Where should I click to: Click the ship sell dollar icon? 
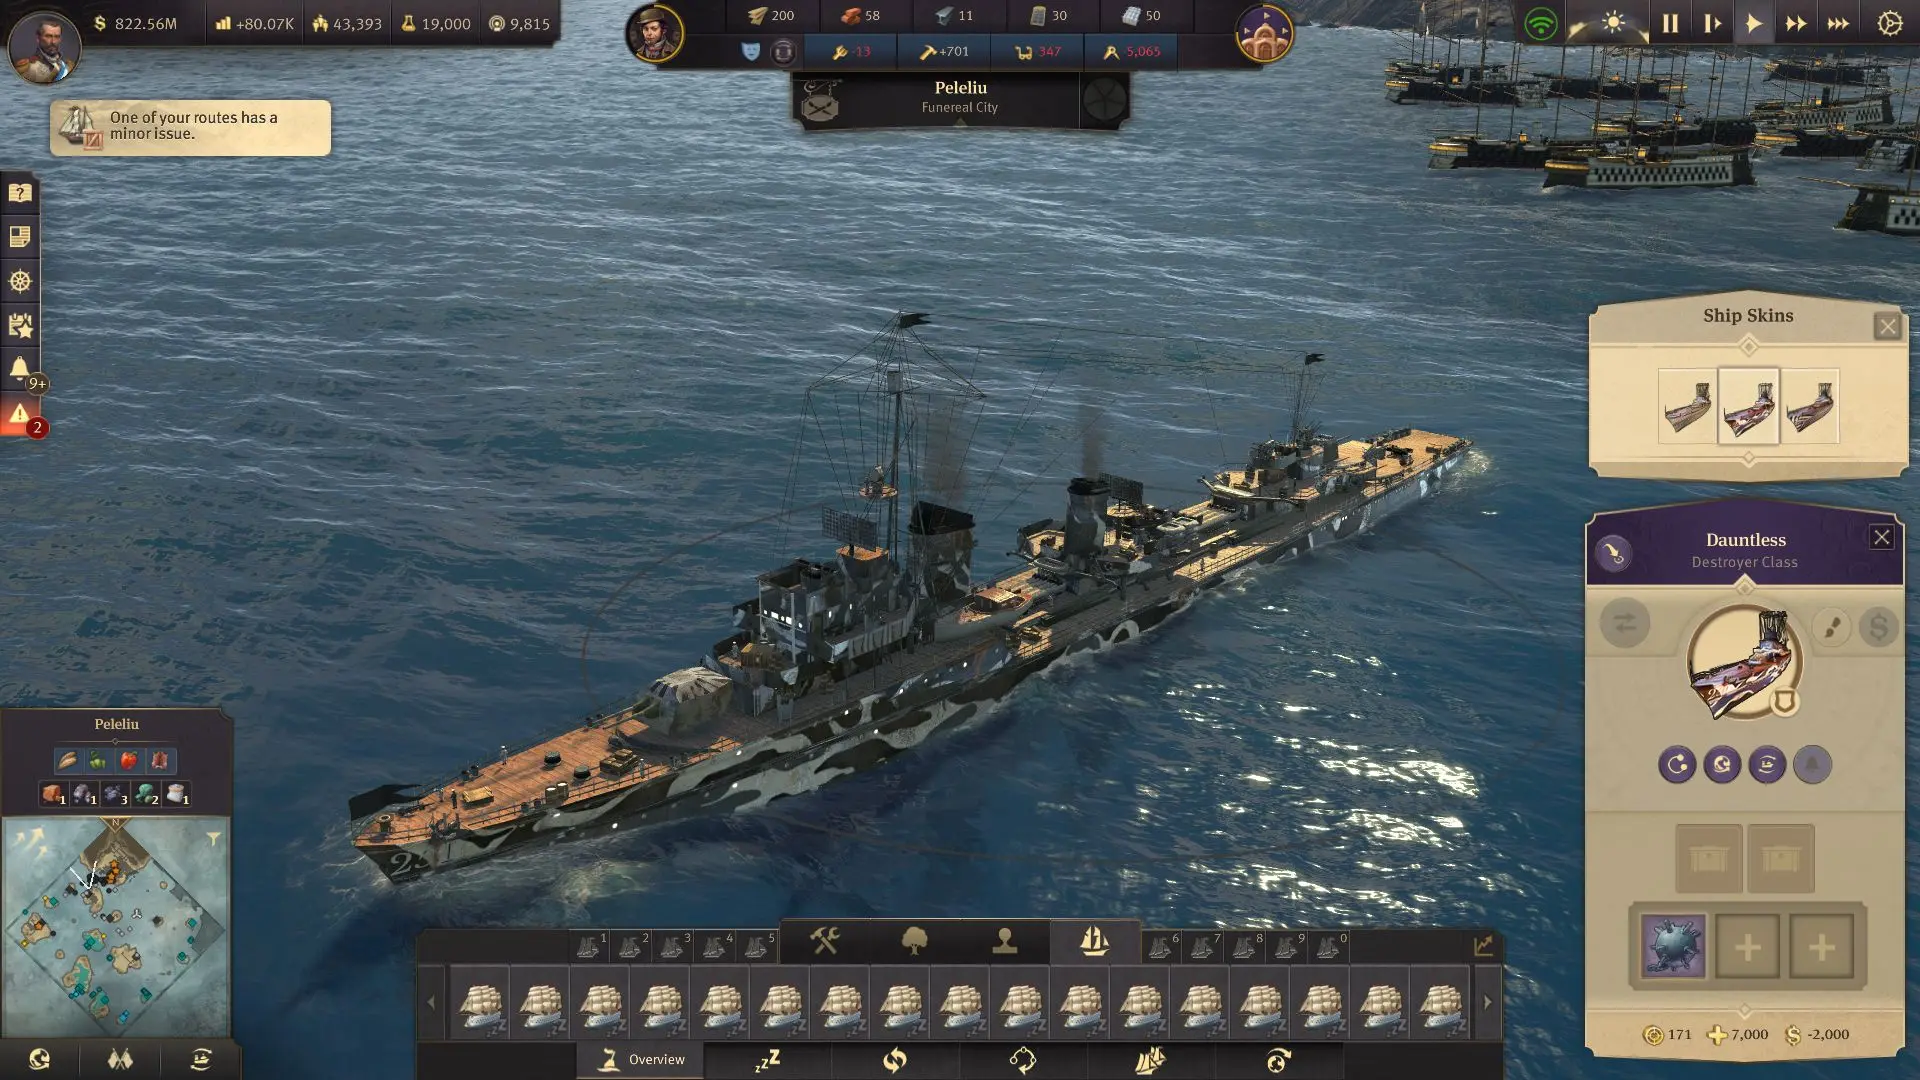(x=1878, y=627)
